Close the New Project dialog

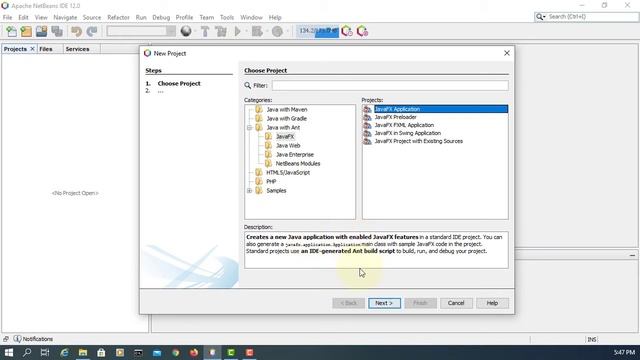click(x=507, y=53)
